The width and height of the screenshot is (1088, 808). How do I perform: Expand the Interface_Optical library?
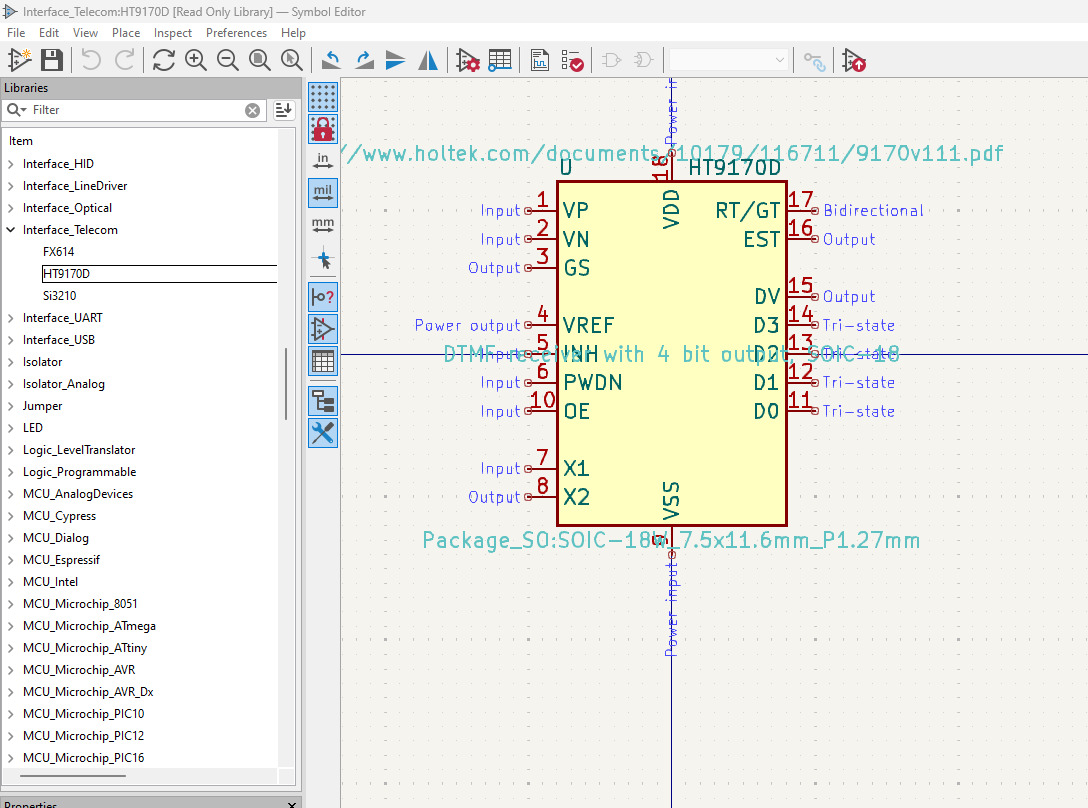point(10,208)
